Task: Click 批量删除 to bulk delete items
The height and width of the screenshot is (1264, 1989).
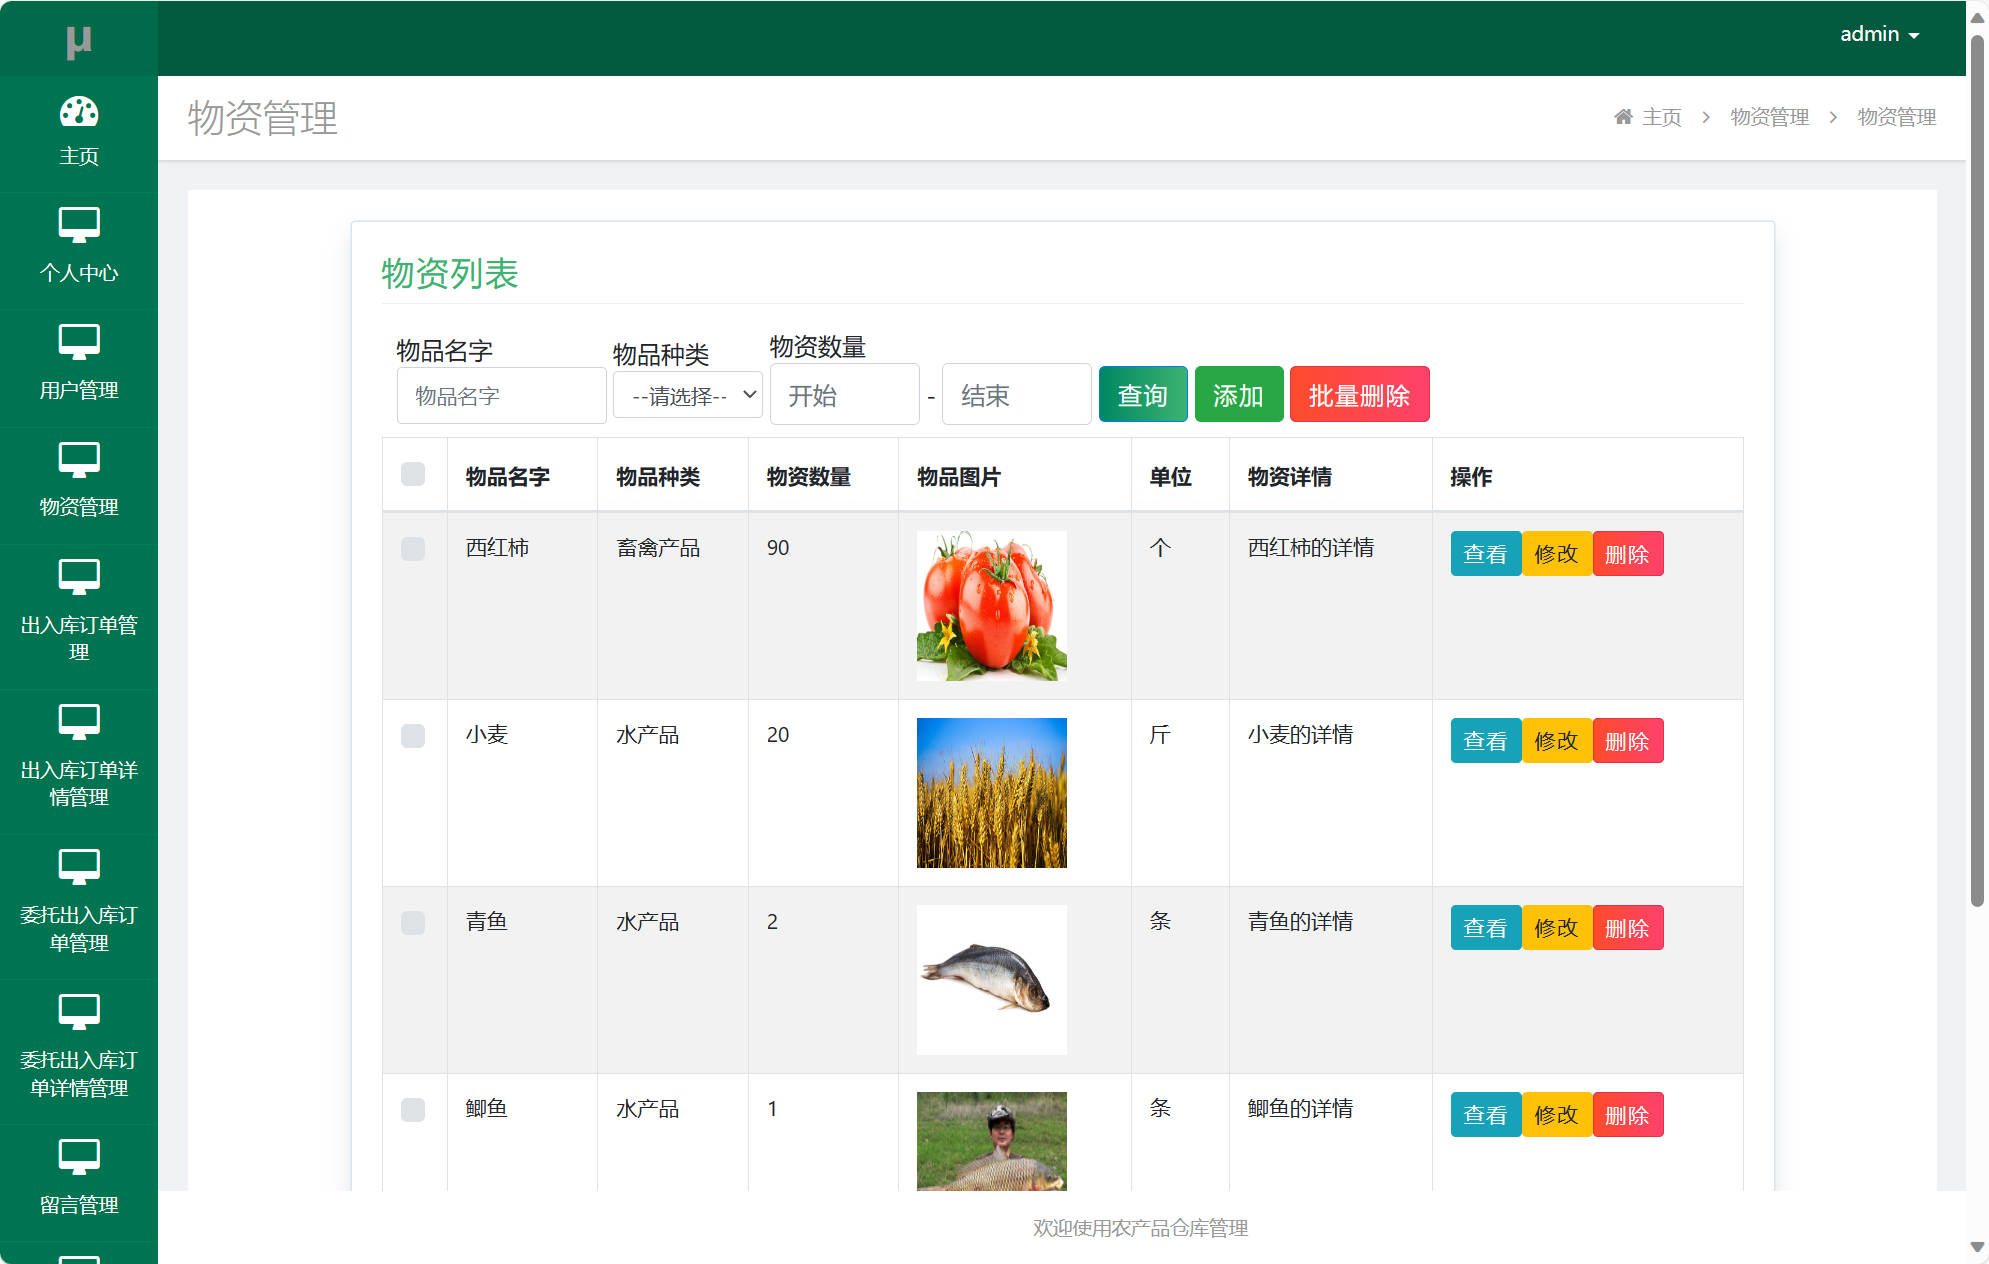Action: 1359,394
